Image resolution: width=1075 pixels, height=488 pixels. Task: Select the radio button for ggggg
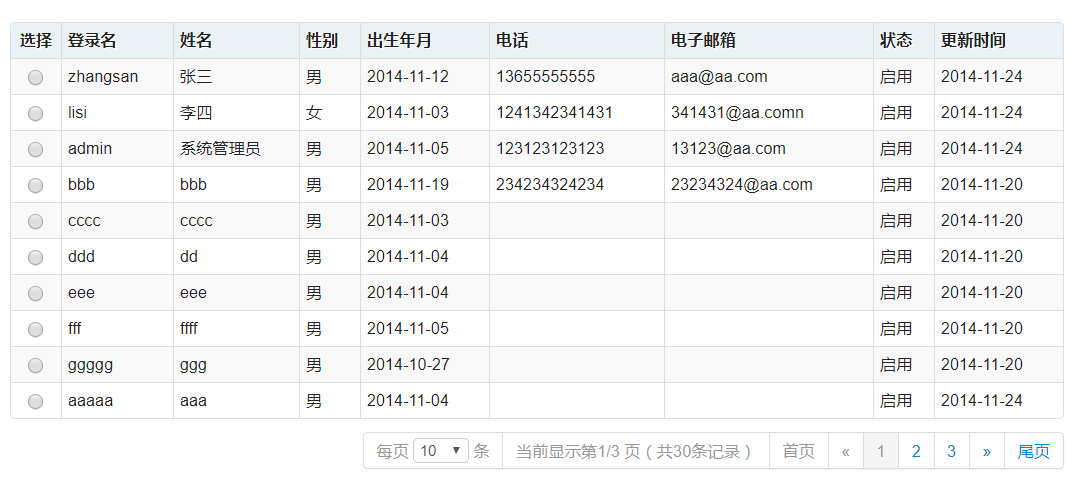36,365
